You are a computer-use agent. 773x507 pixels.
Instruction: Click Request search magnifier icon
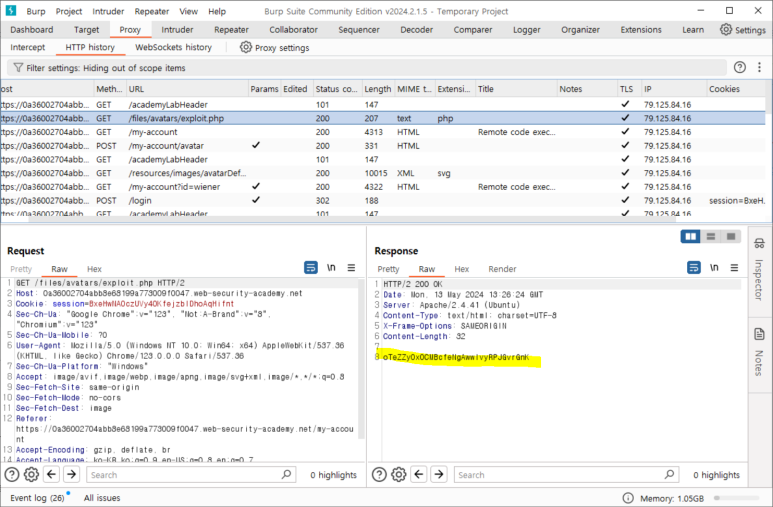286,474
